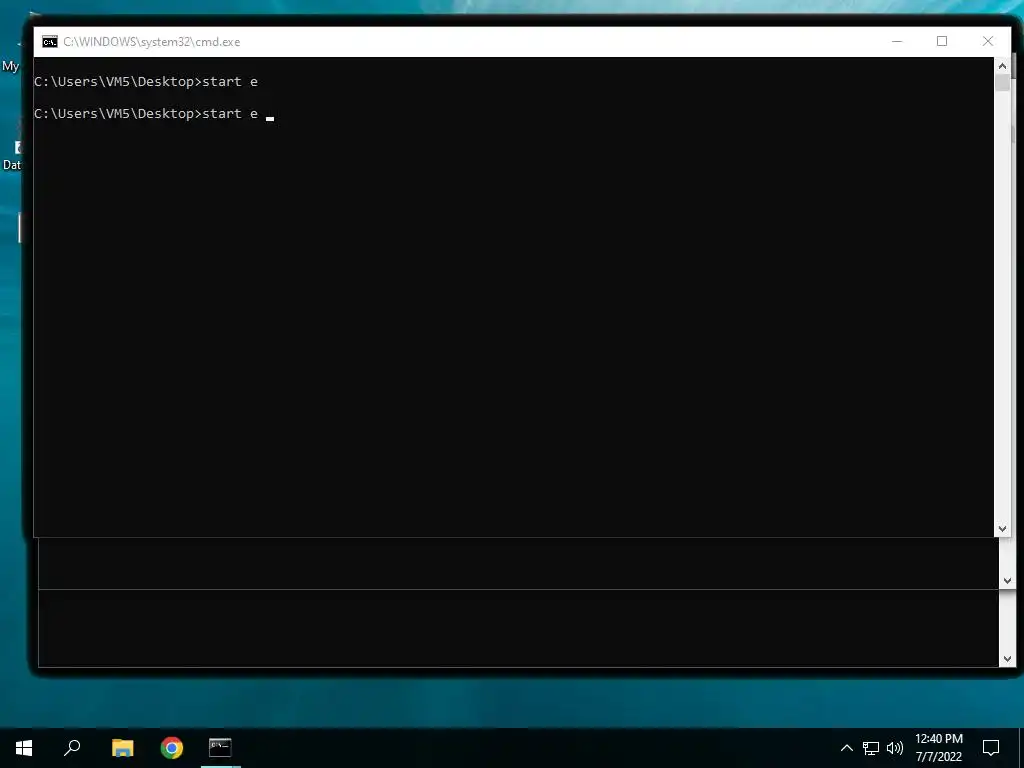Click the front cmd window scrollbar thumb
Viewport: 1024px width, 768px height.
click(1002, 83)
